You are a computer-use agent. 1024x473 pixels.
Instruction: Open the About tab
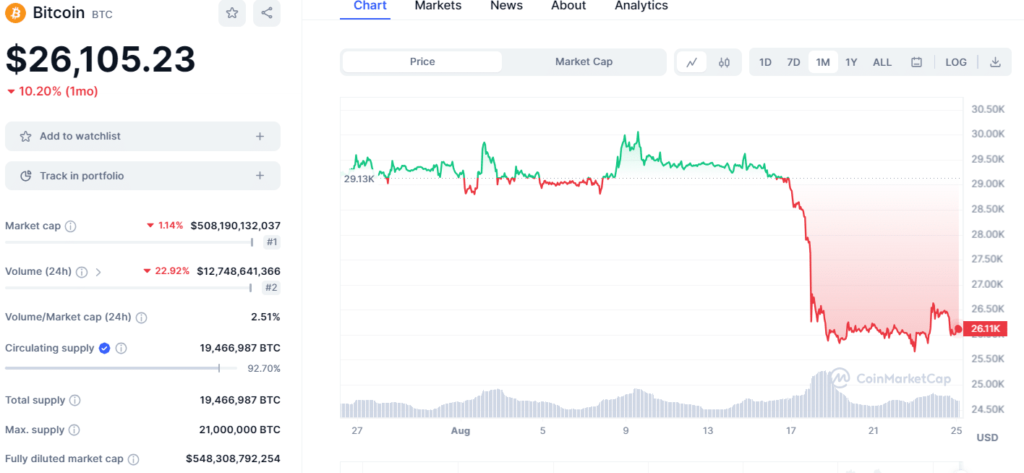coord(568,6)
